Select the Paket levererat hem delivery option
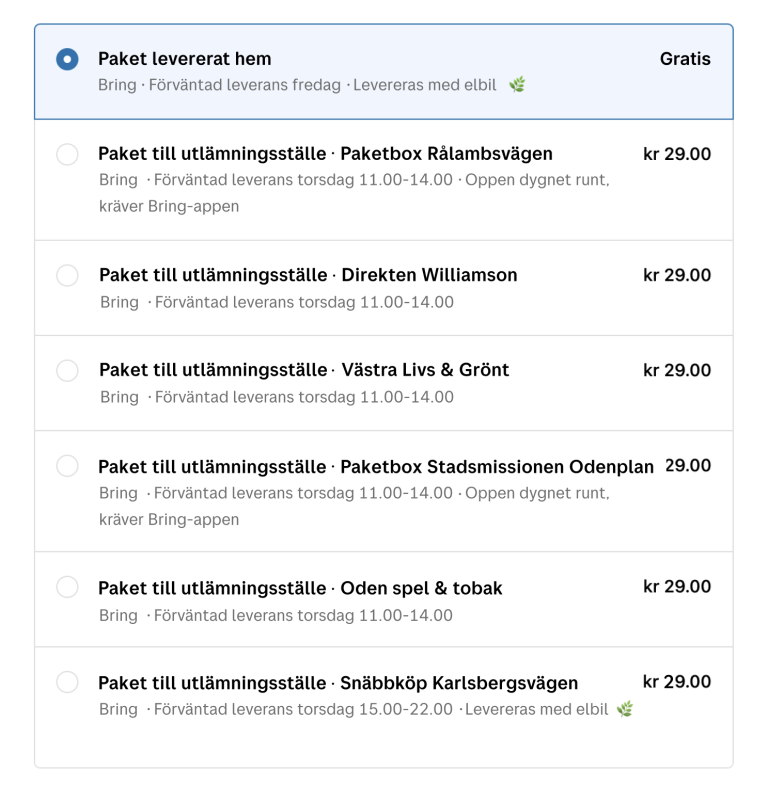The height and width of the screenshot is (802, 768). point(67,59)
